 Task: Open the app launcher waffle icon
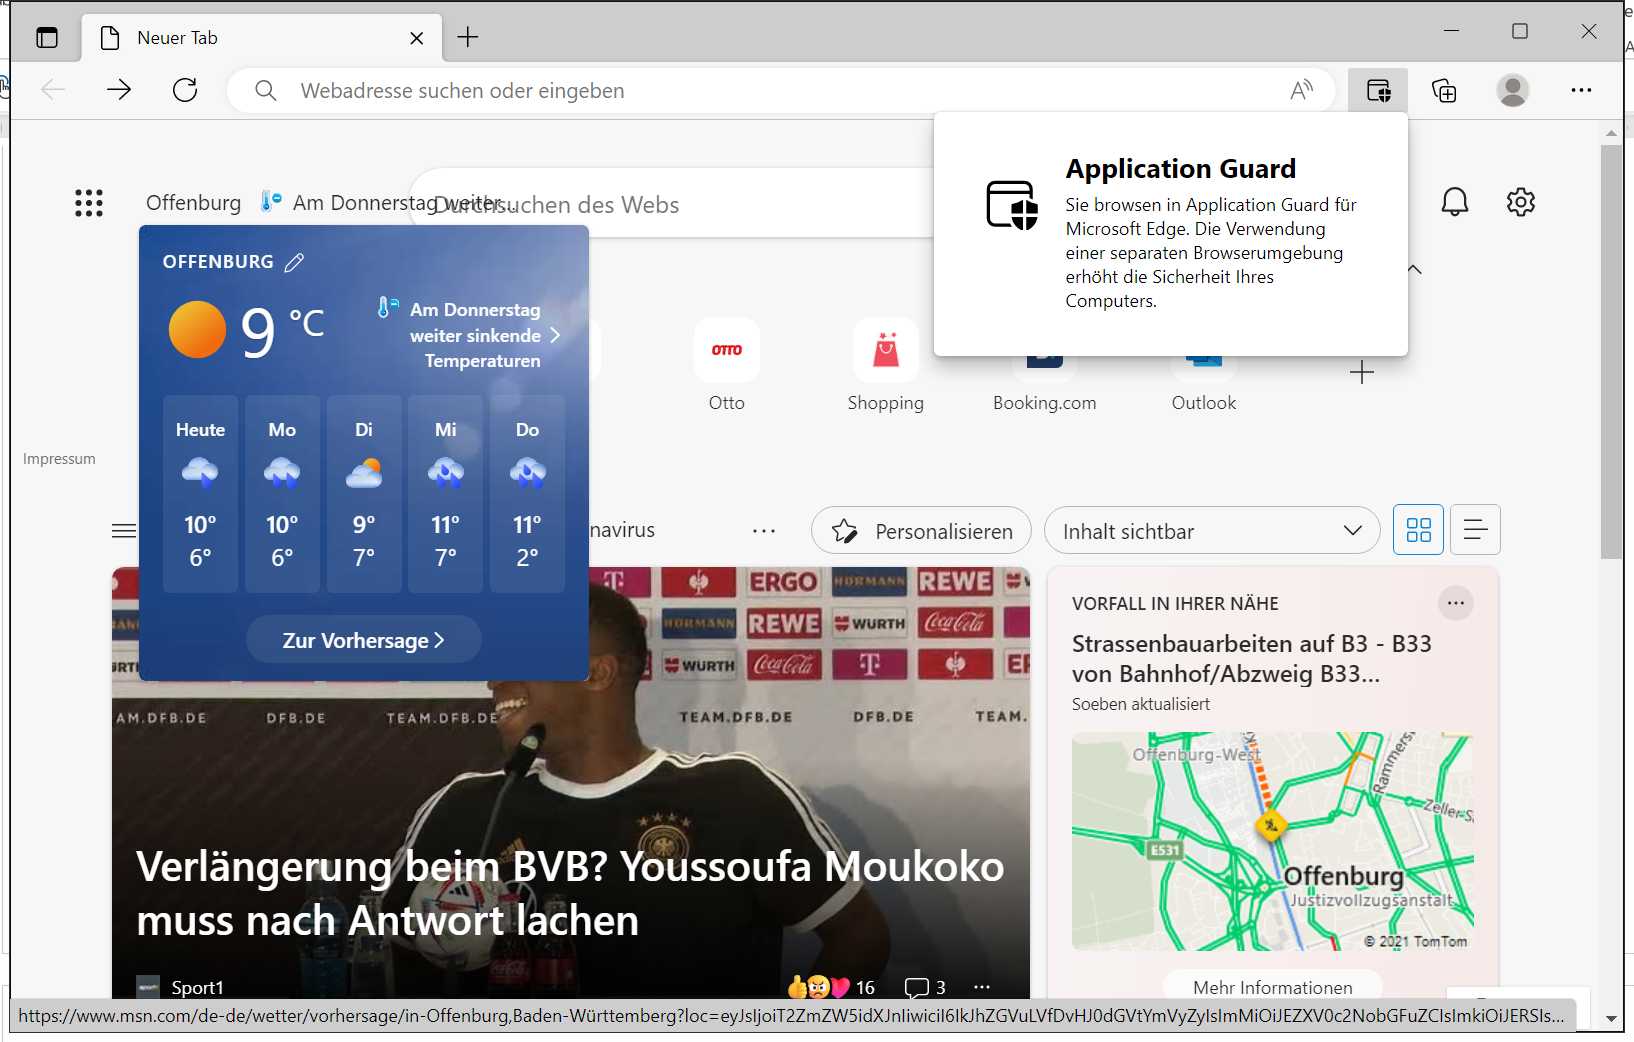tap(88, 202)
